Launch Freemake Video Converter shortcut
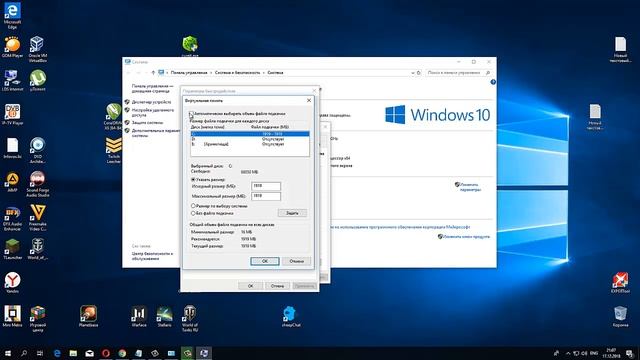Screen dimensions: 640x360 click(x=37, y=218)
